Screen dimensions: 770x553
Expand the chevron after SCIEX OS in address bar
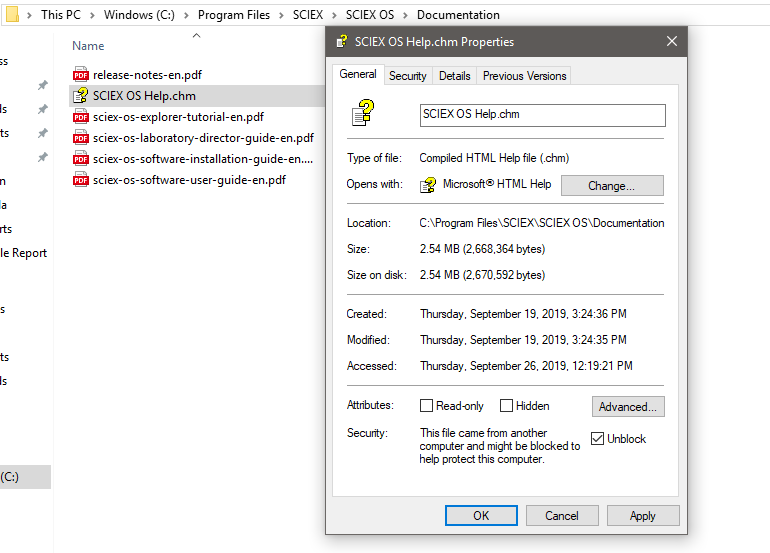(x=406, y=15)
